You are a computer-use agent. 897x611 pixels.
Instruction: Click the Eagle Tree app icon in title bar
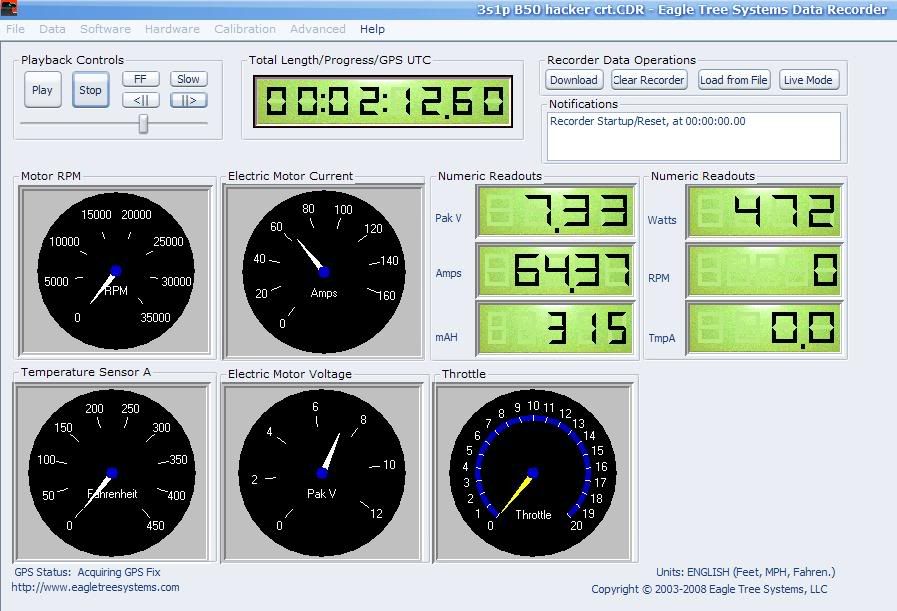point(9,9)
